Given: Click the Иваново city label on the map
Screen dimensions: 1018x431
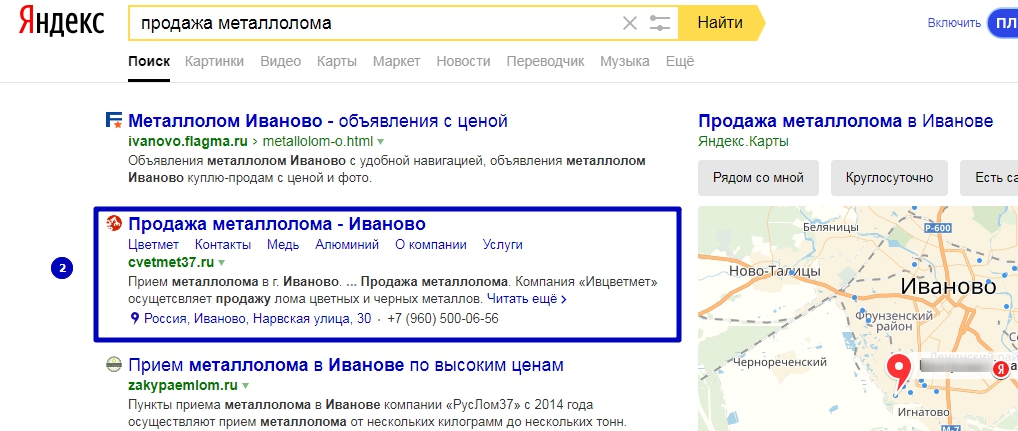Looking at the screenshot, I should click(x=949, y=286).
